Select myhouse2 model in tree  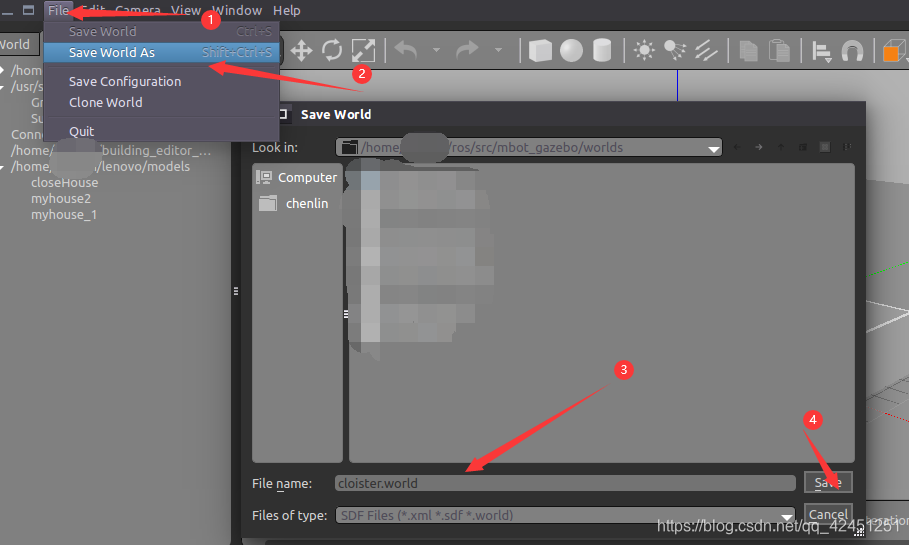pyautogui.click(x=61, y=199)
